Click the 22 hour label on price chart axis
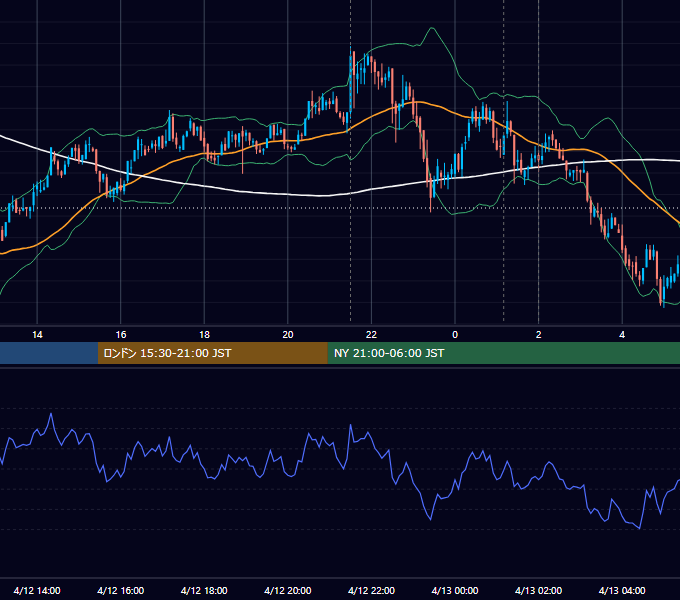Image resolution: width=680 pixels, height=600 pixels. (371, 335)
